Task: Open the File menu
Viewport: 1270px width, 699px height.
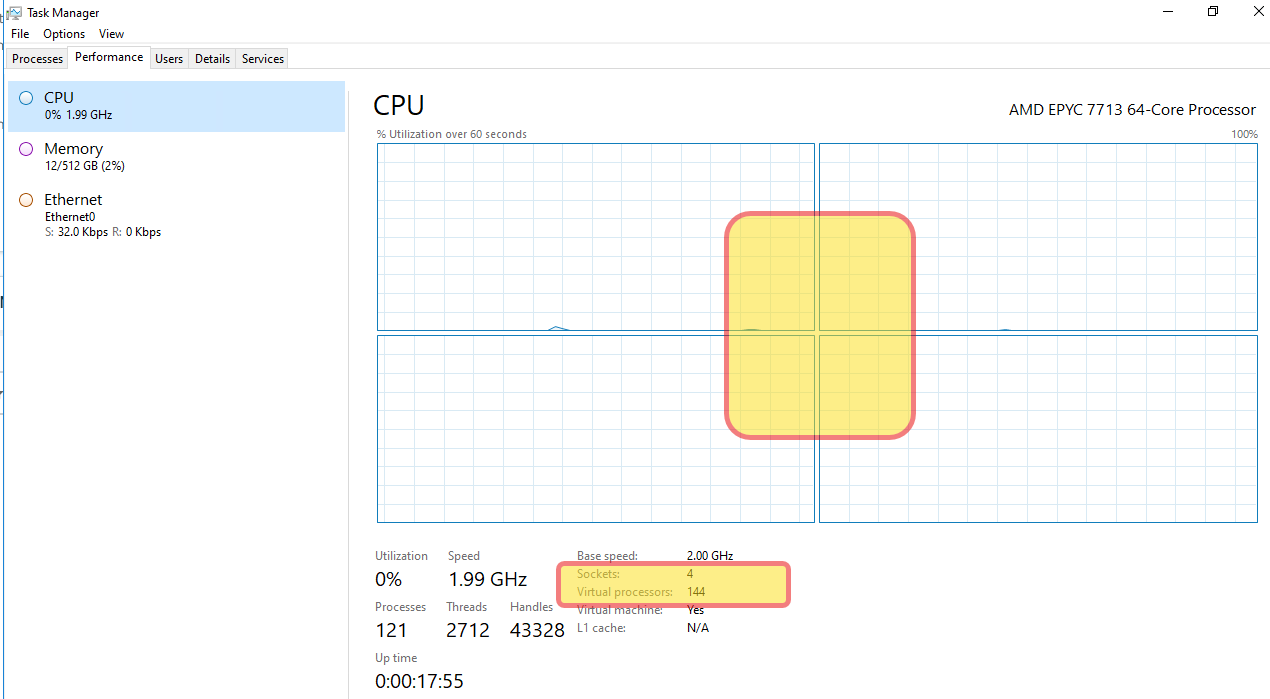Action: point(20,33)
